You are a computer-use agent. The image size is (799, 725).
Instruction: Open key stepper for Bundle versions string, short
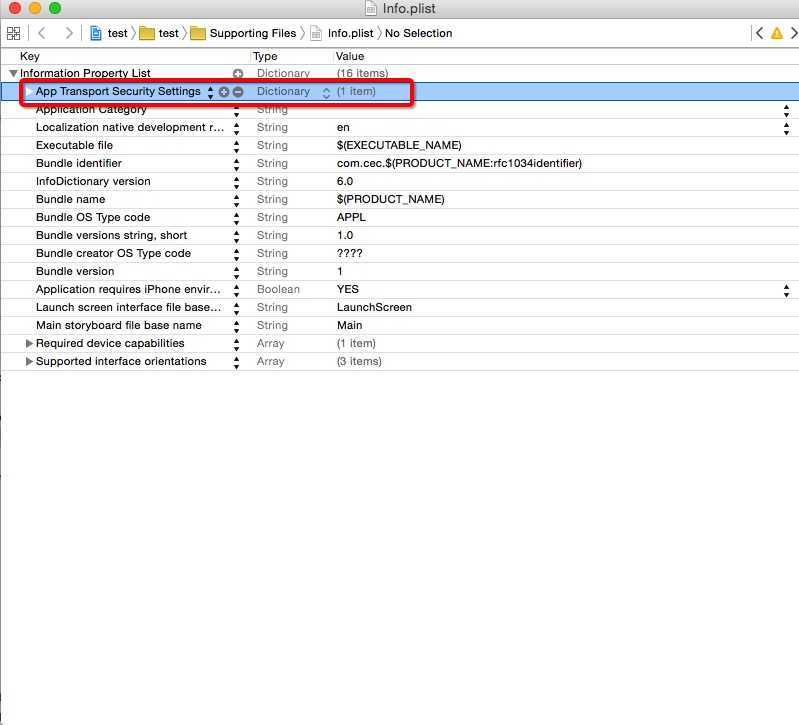click(236, 236)
